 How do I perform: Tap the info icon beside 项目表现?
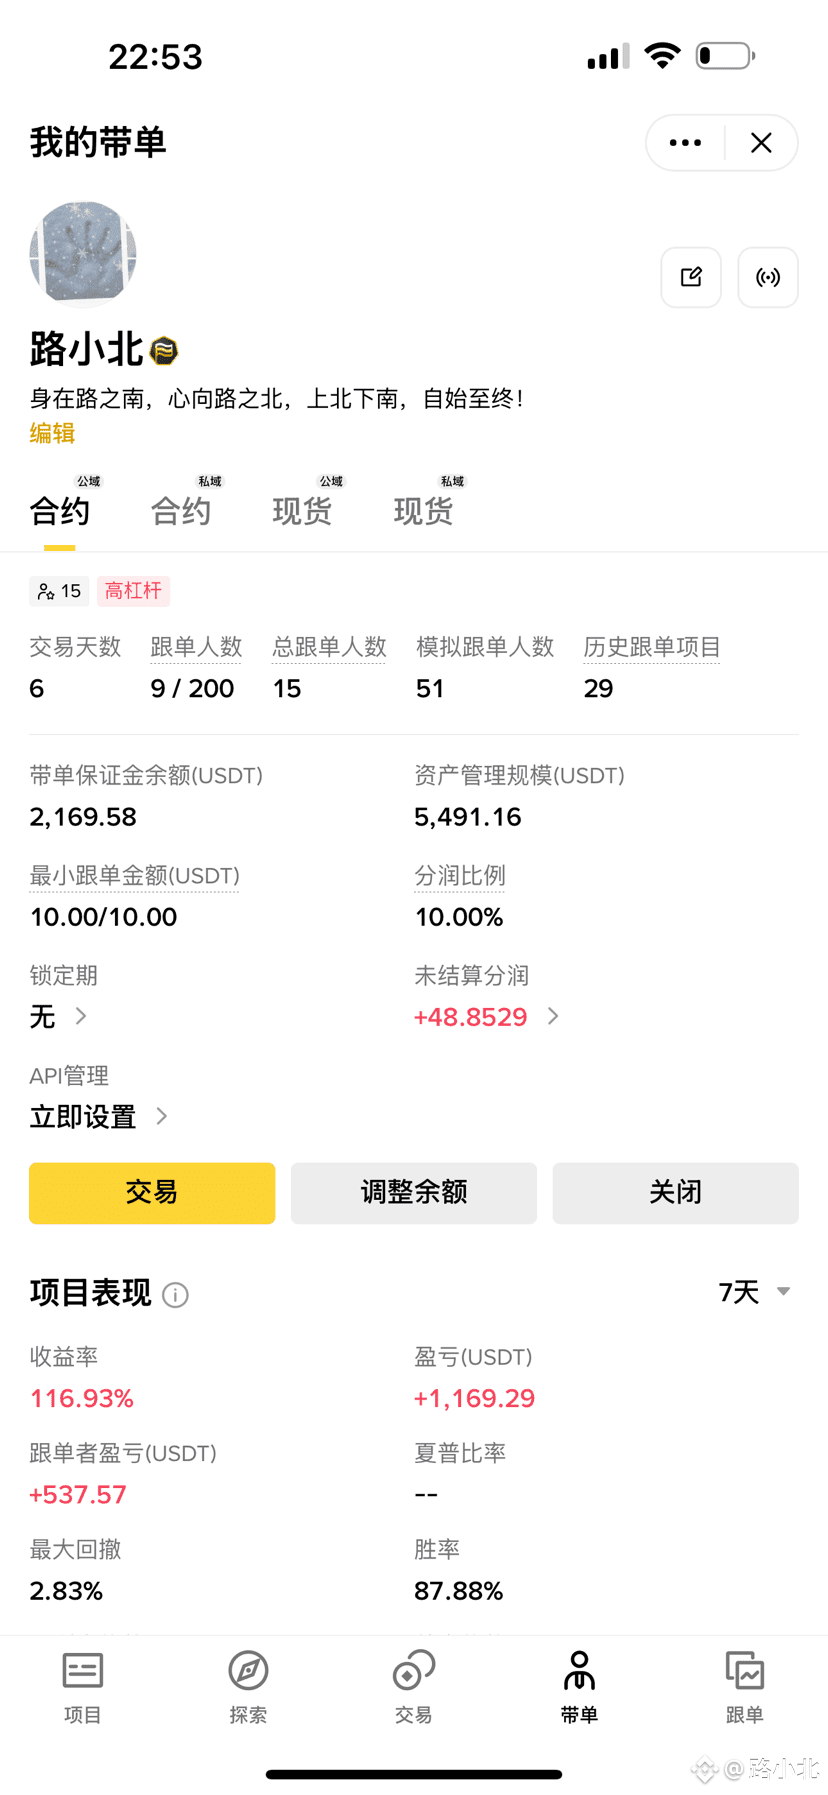(x=176, y=1295)
